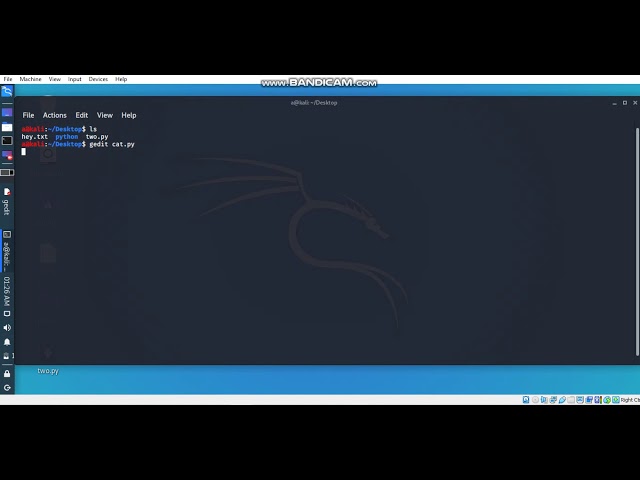Click the terminal cursor block
Screen dimensions: 640x480
(x=23, y=152)
